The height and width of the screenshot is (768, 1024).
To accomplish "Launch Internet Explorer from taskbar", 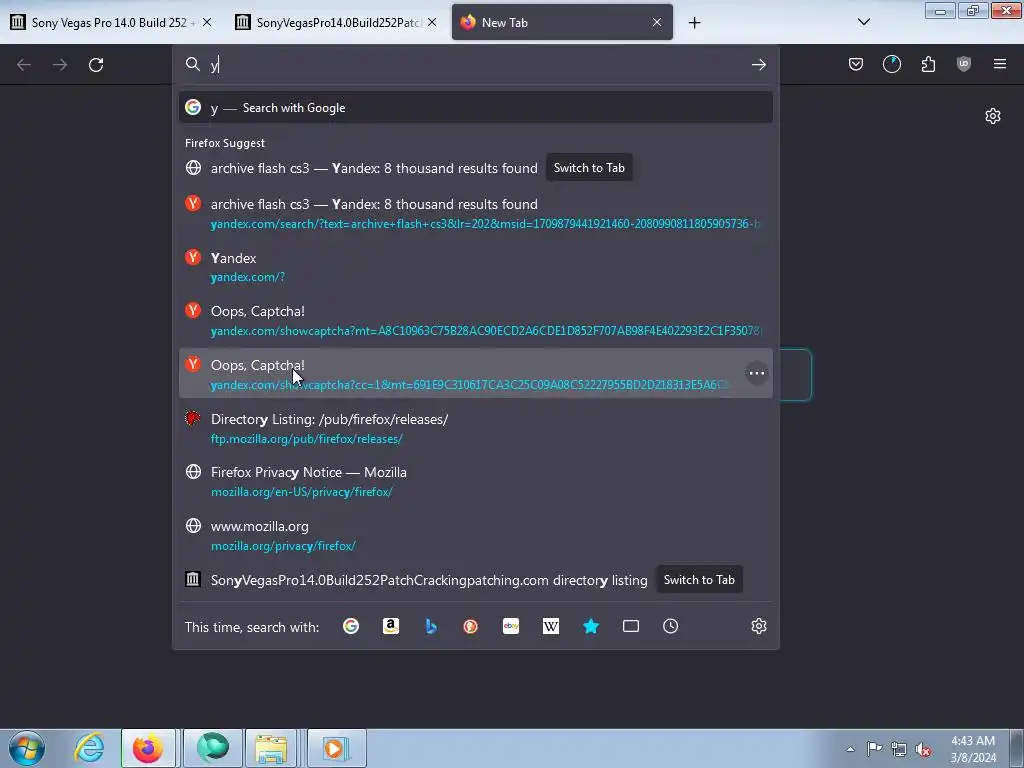I will [x=89, y=748].
